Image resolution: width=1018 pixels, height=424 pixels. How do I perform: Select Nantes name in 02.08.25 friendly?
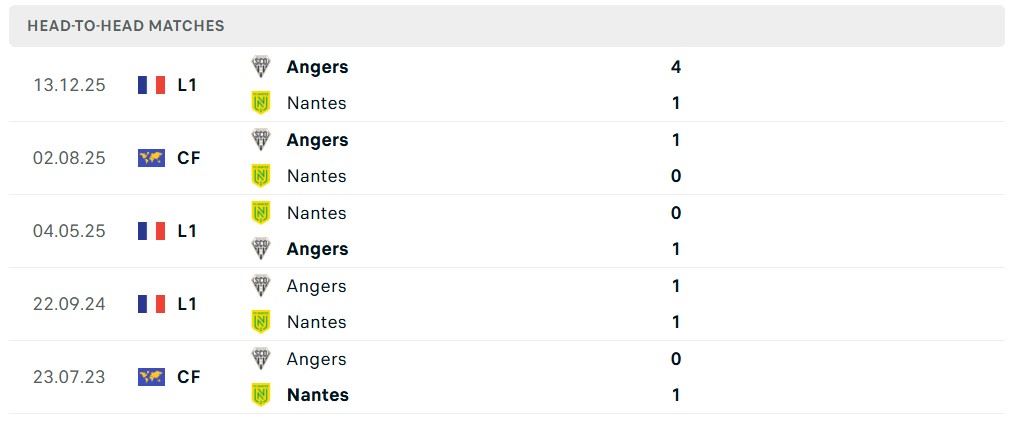click(x=316, y=176)
